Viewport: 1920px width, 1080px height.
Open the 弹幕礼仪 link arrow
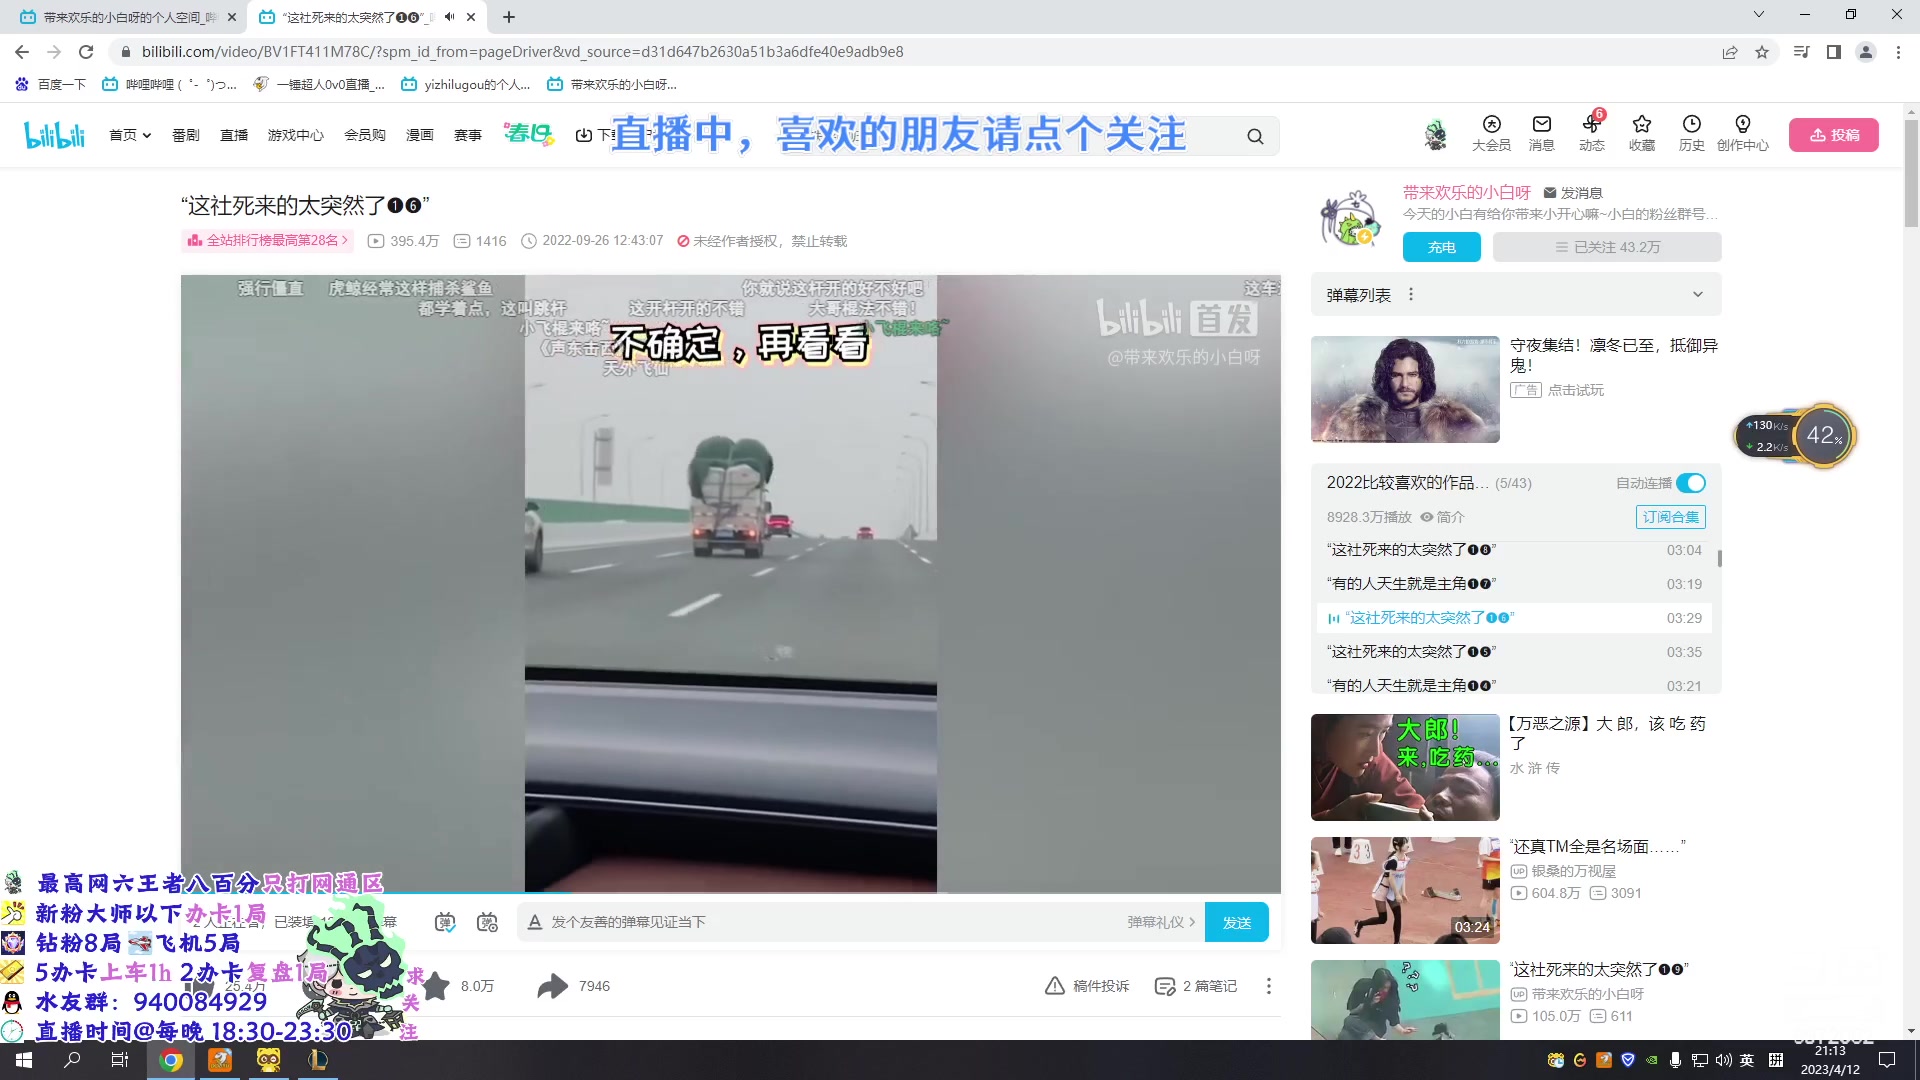[1161, 922]
